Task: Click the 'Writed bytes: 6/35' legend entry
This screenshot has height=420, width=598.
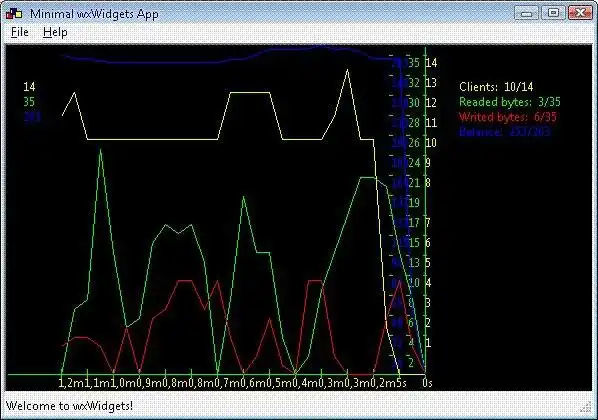Action: point(508,117)
